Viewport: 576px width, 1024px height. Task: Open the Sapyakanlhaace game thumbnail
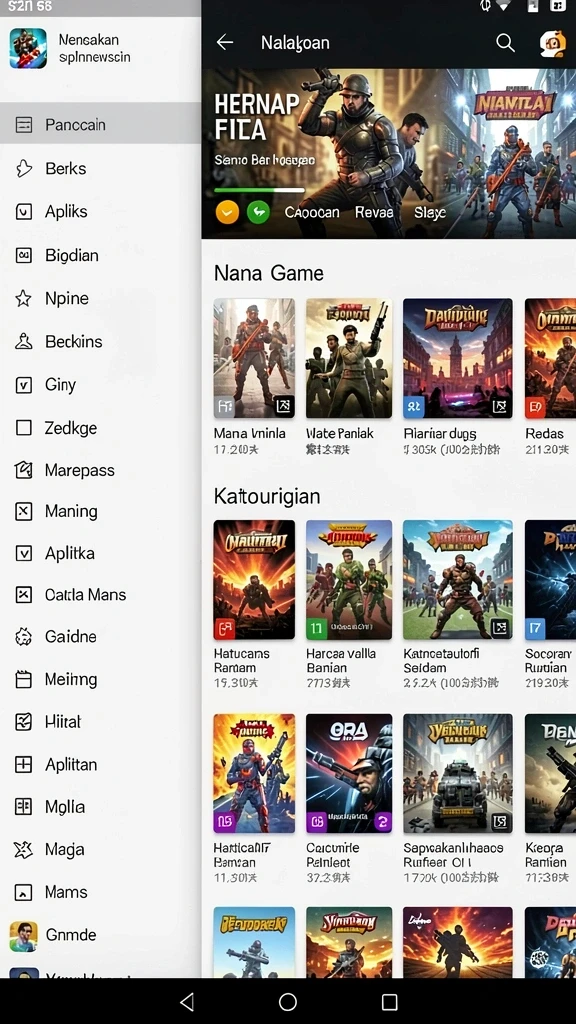click(x=457, y=773)
